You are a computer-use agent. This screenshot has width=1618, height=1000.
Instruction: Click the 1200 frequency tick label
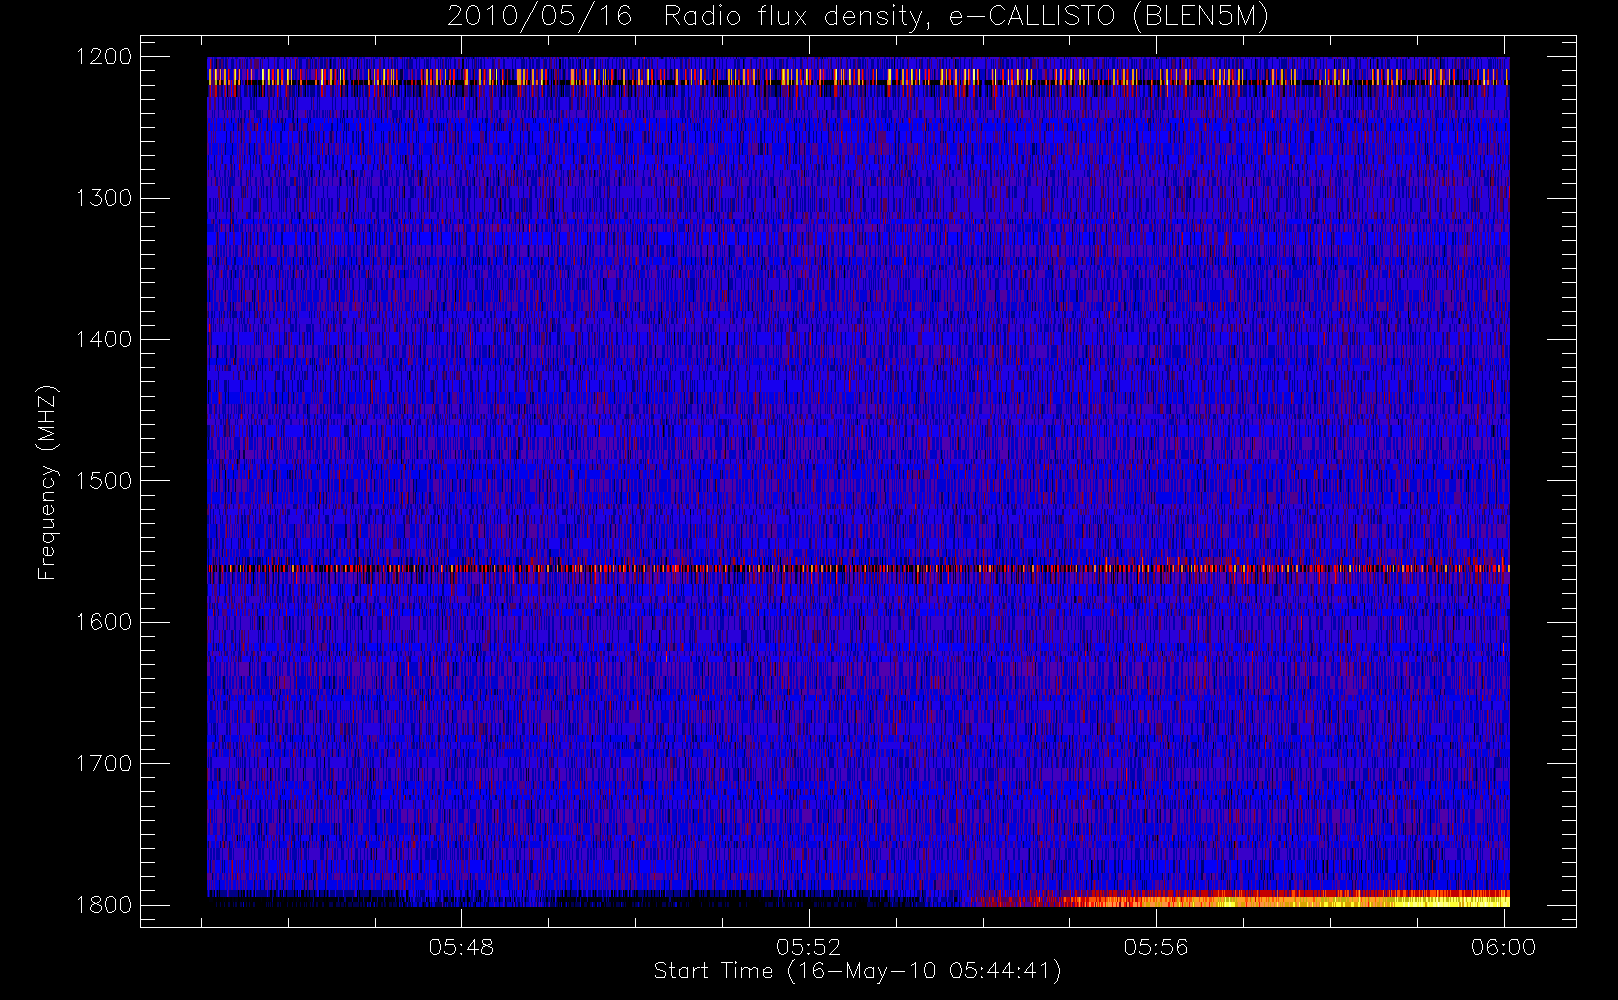pos(105,57)
